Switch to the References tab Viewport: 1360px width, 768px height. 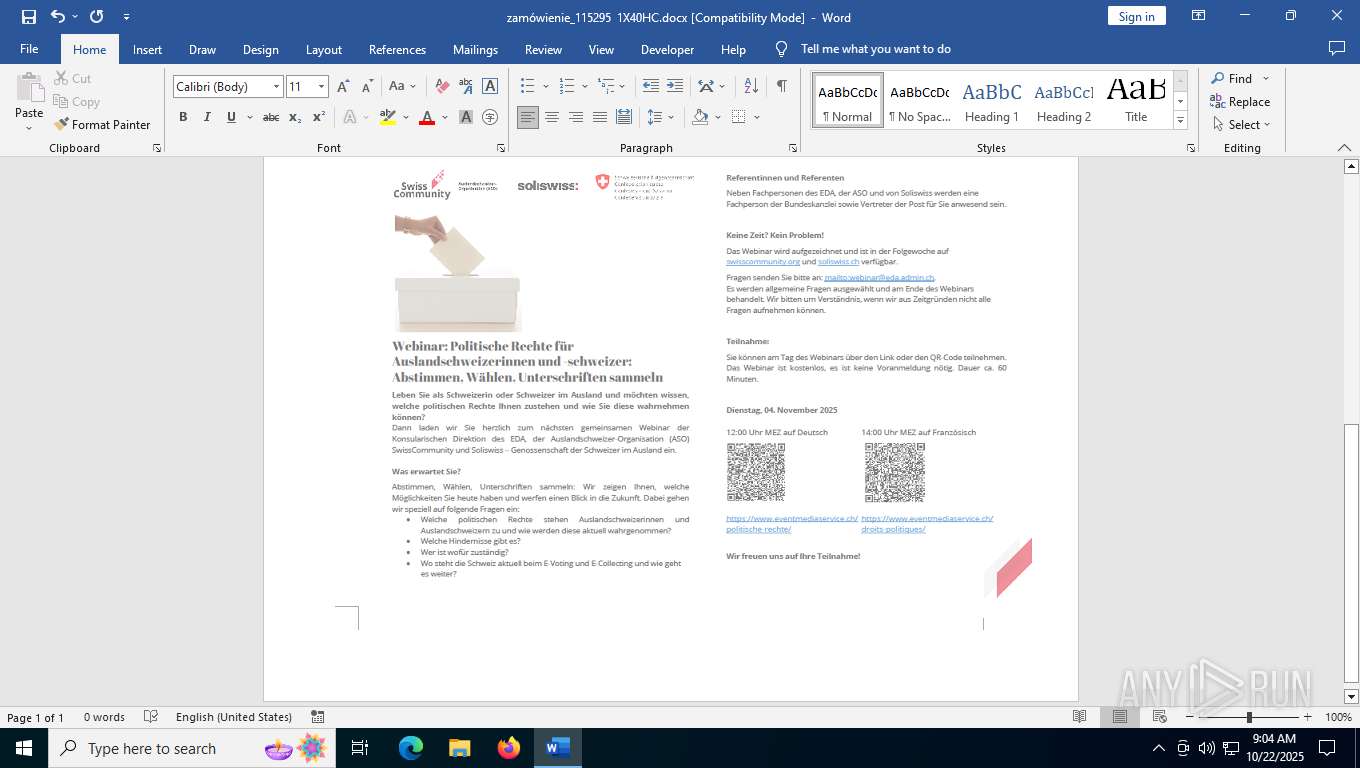pyautogui.click(x=397, y=49)
